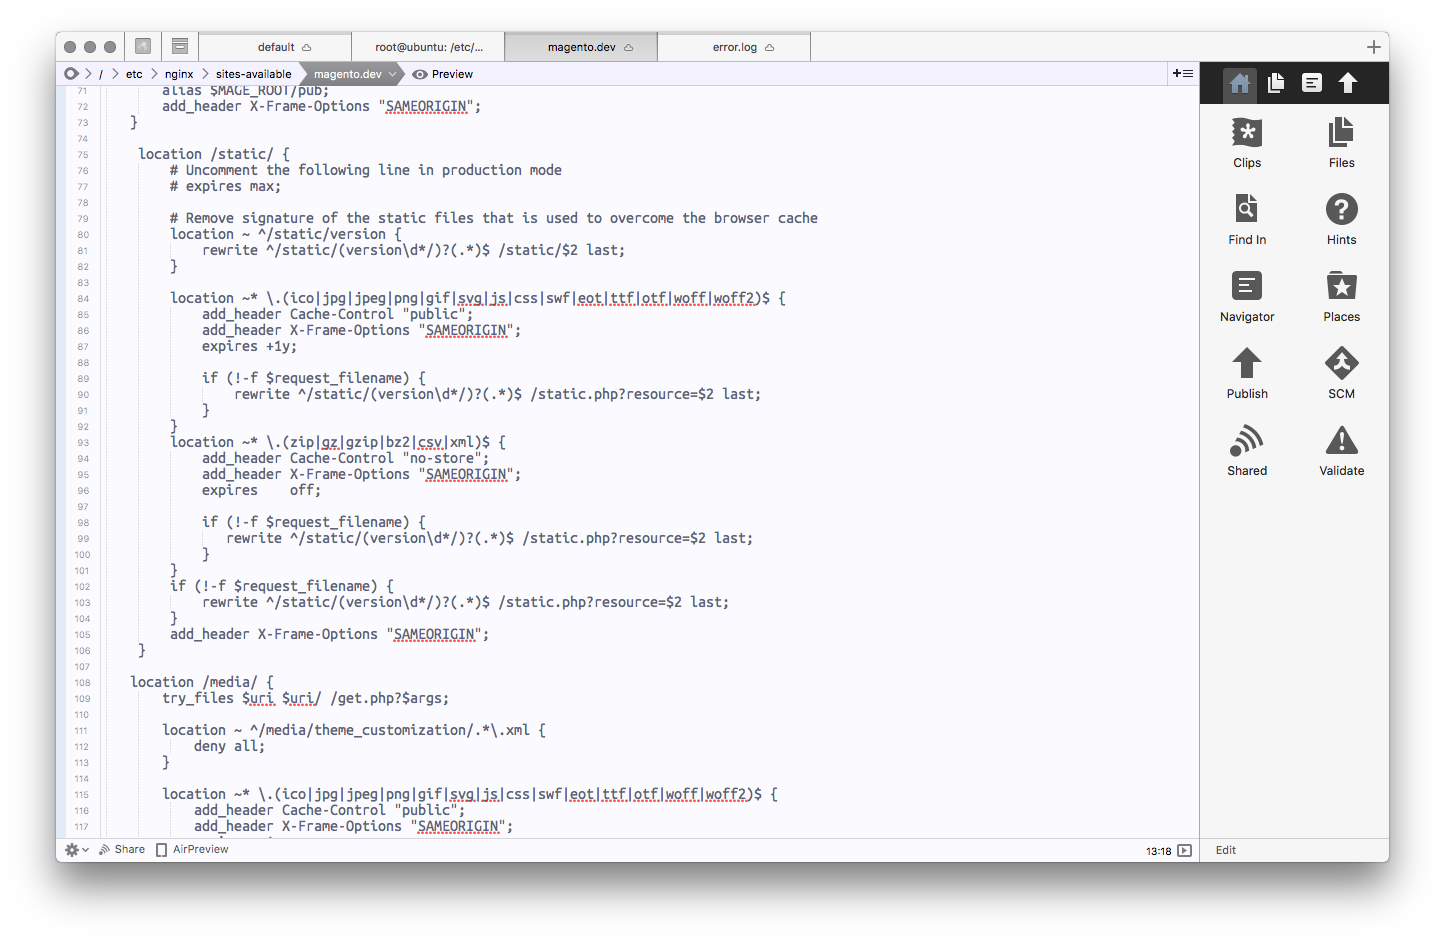Open the Find In search tool
Screen dimensions: 1445x942
click(1246, 219)
